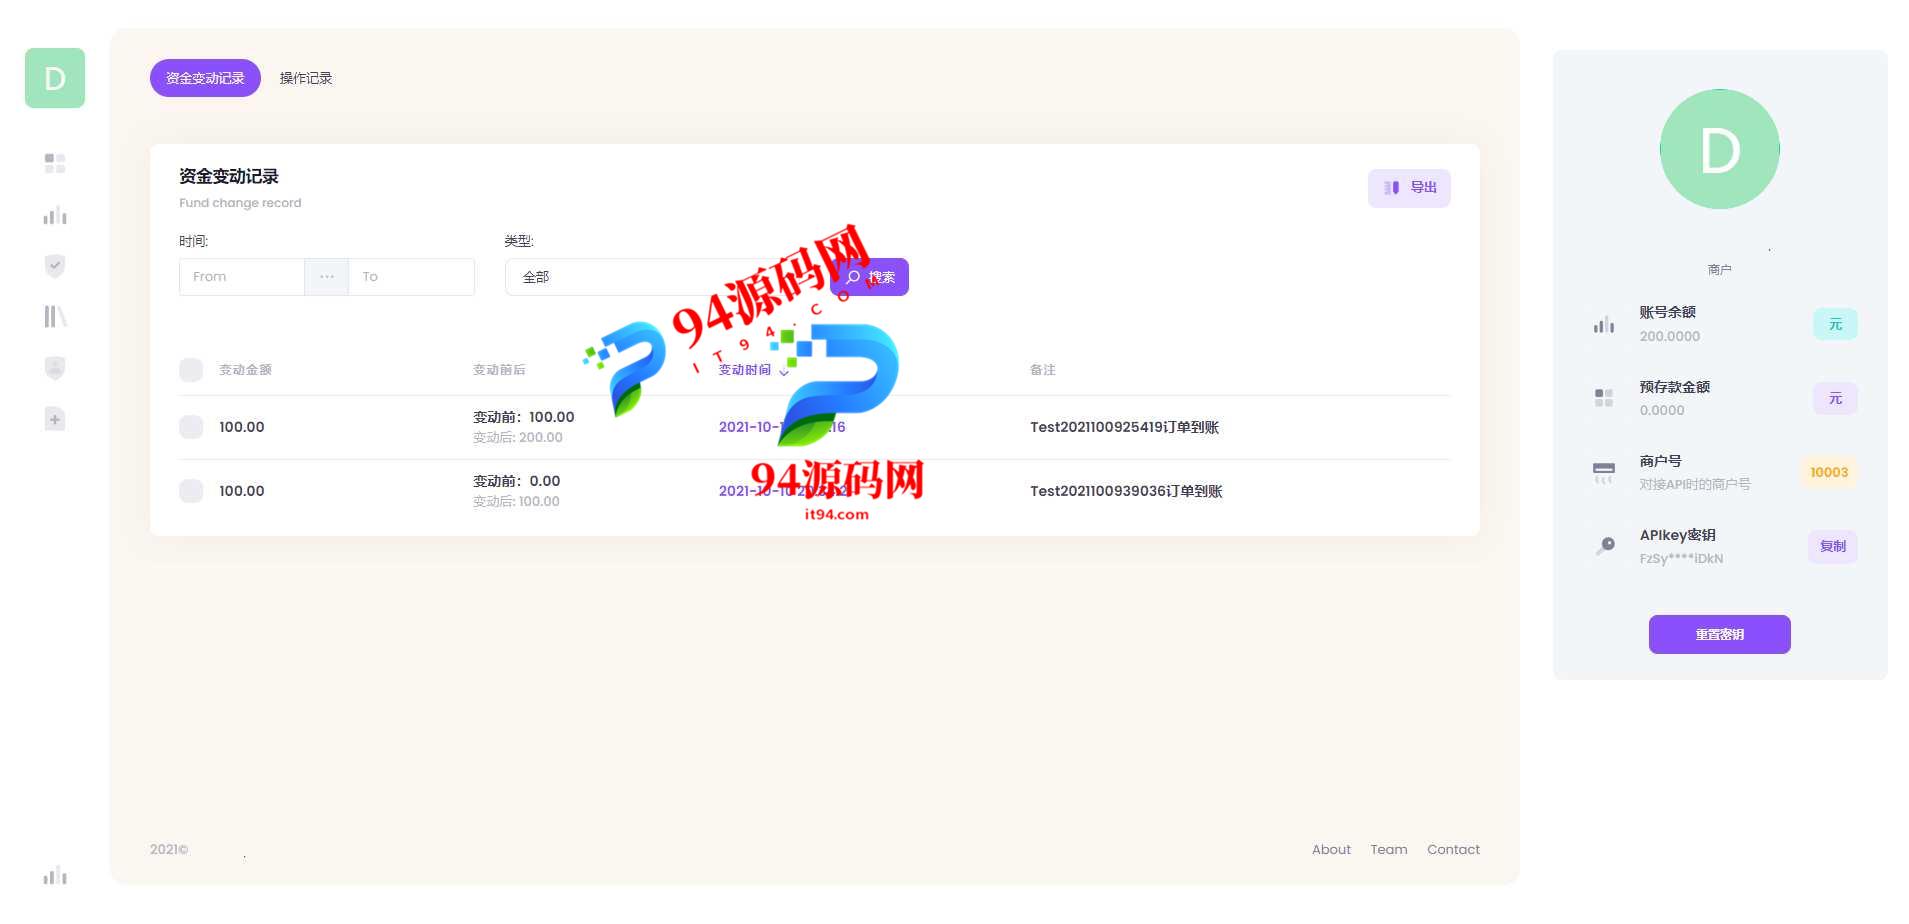Open the shield checkmark sidebar icon
Screen dimensions: 1909x924
coord(55,266)
